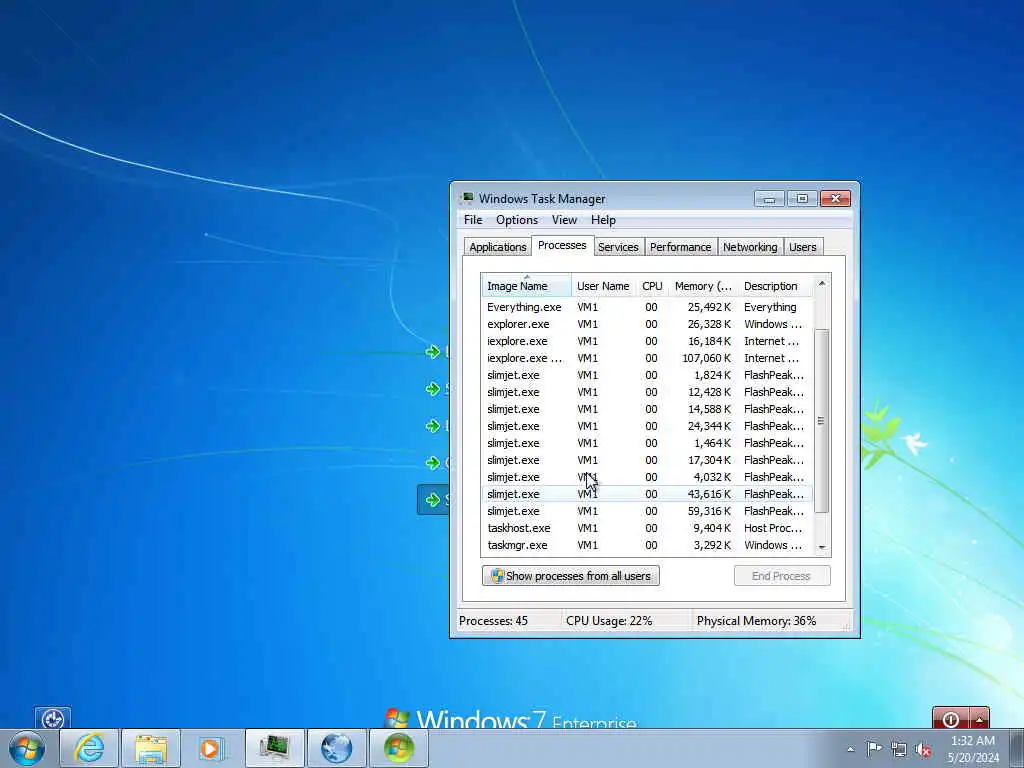Sort by Image Name column header
The image size is (1024, 768).
coord(526,286)
